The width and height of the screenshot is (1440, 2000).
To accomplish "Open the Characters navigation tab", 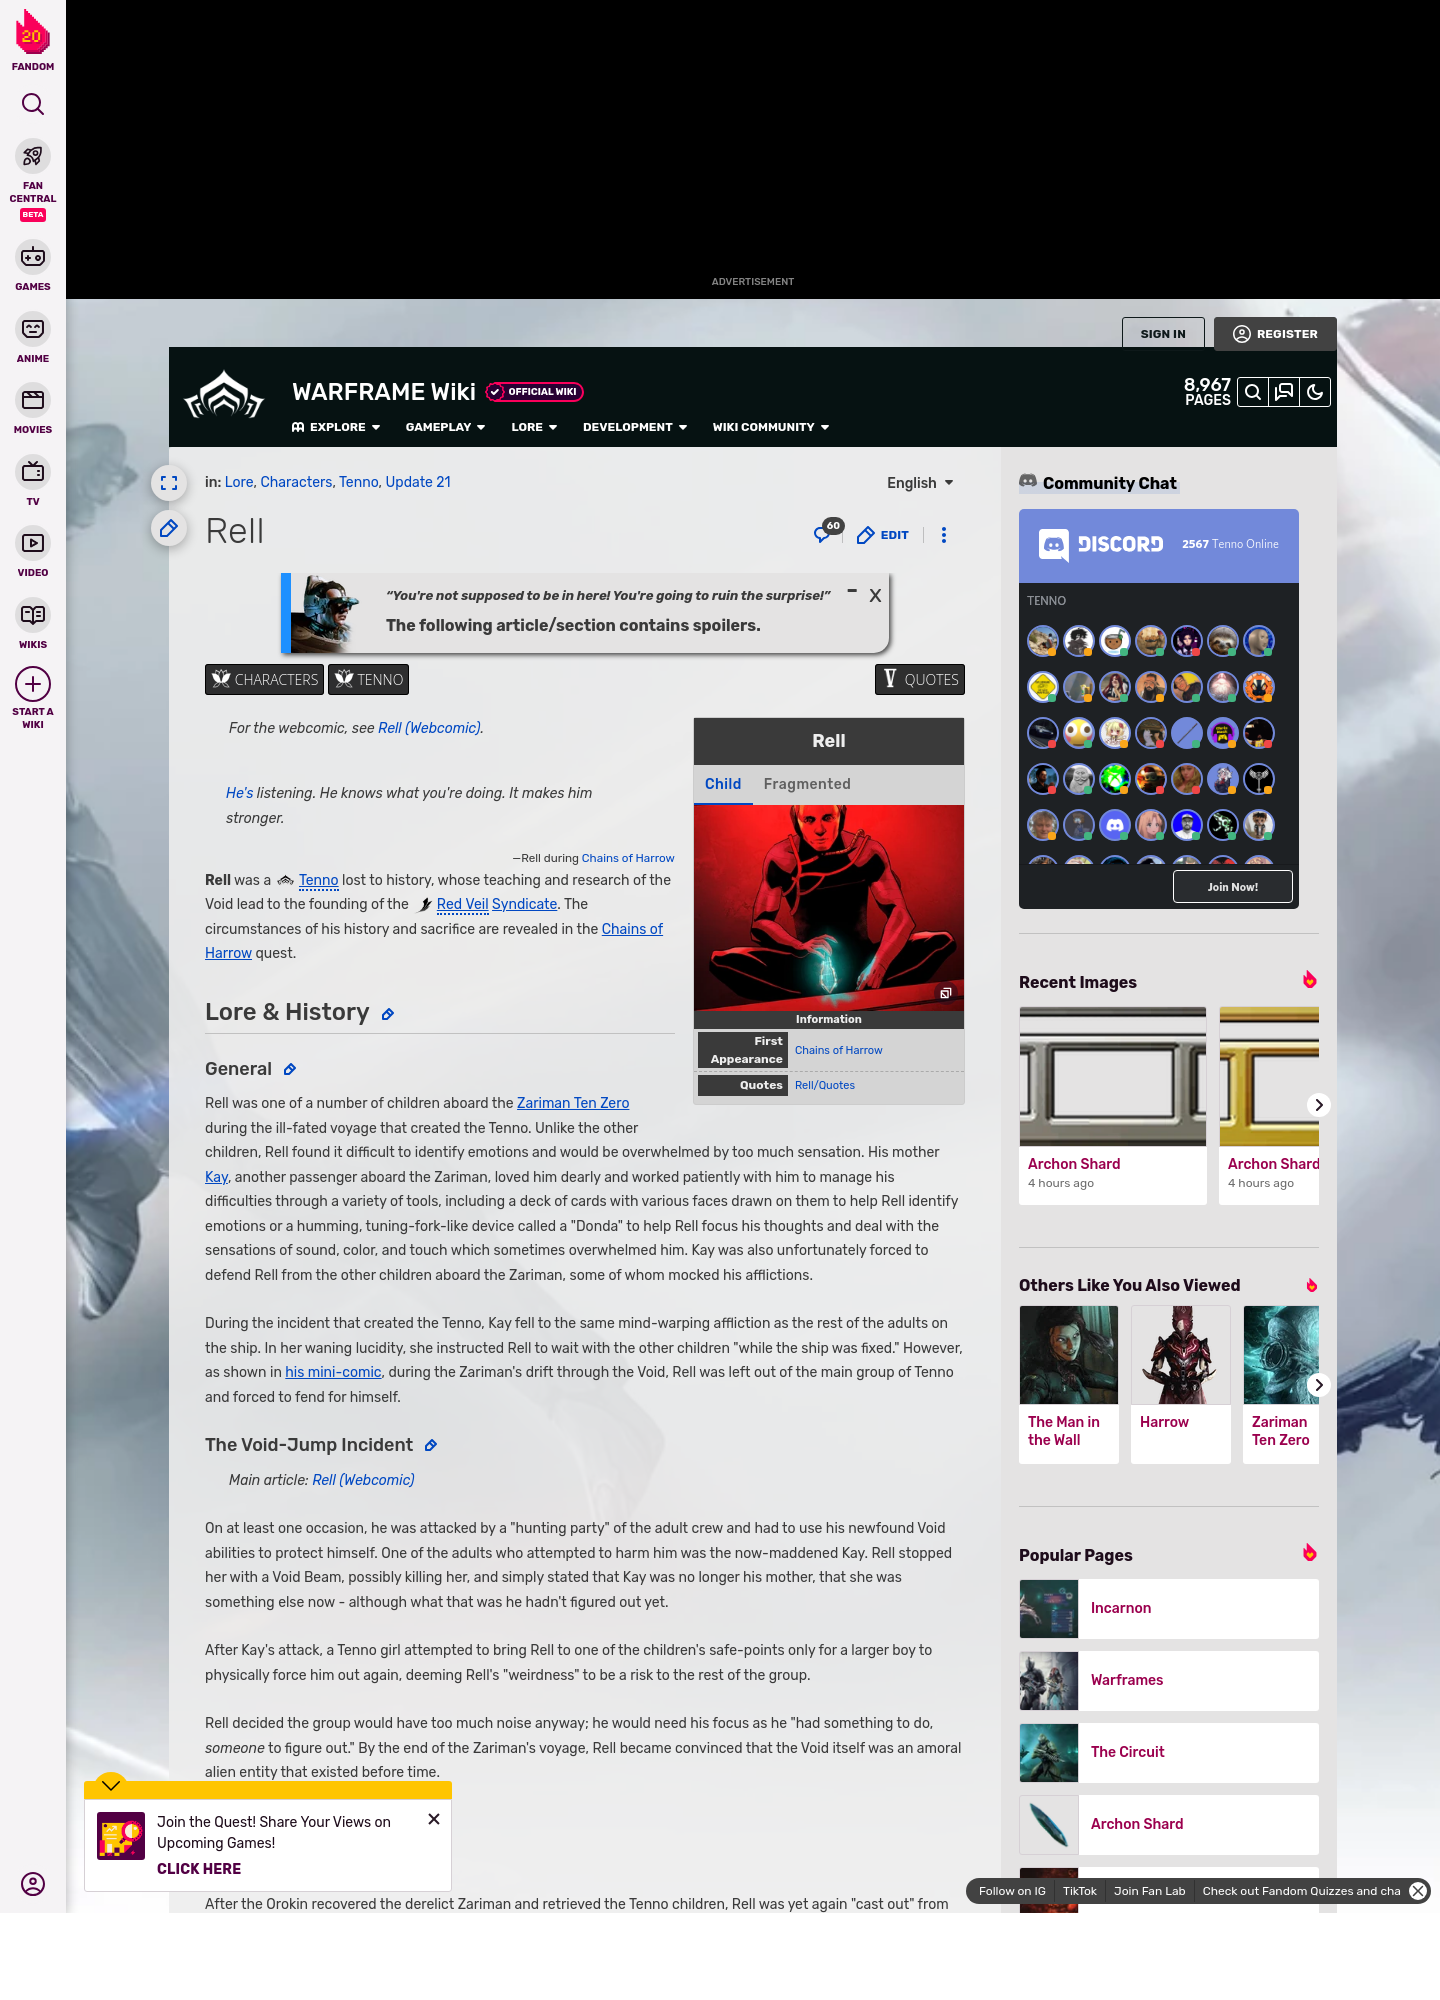I will pos(264,680).
